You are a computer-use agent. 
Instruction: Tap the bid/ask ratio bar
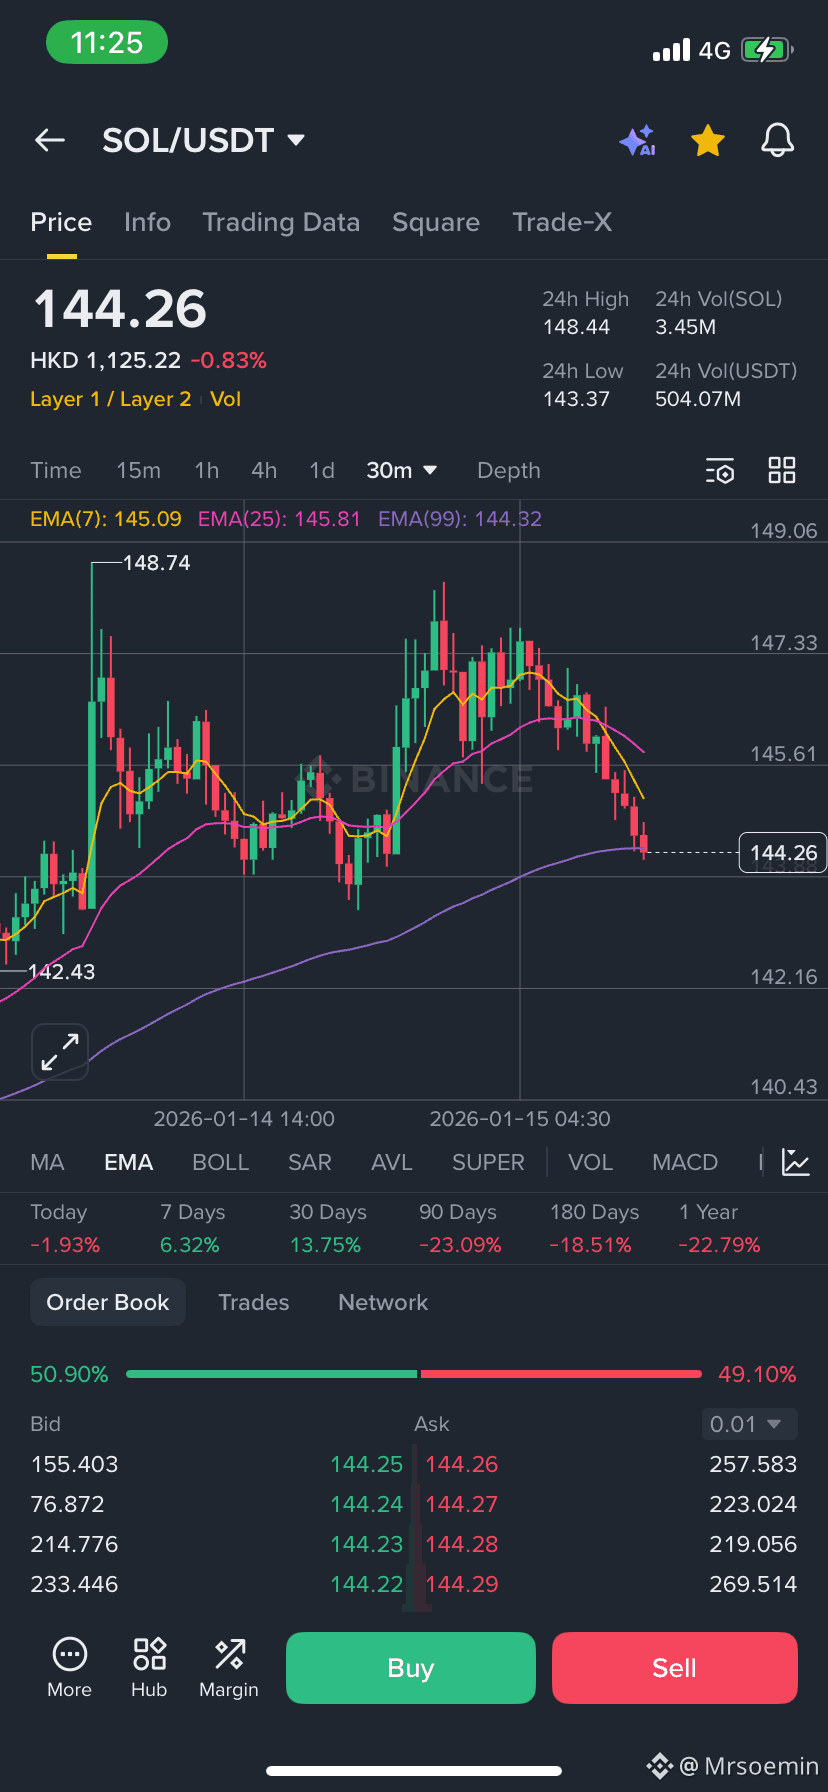(414, 1374)
